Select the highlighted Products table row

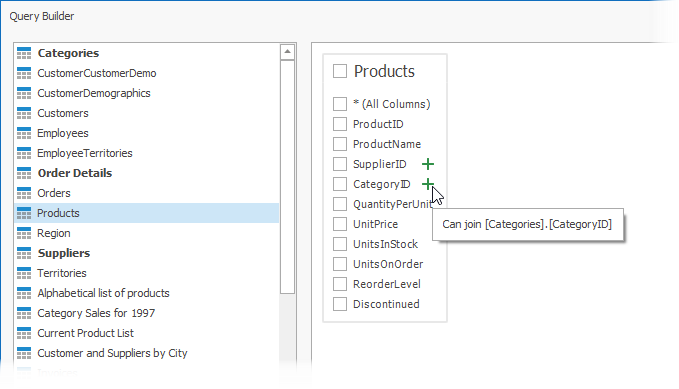[x=147, y=213]
